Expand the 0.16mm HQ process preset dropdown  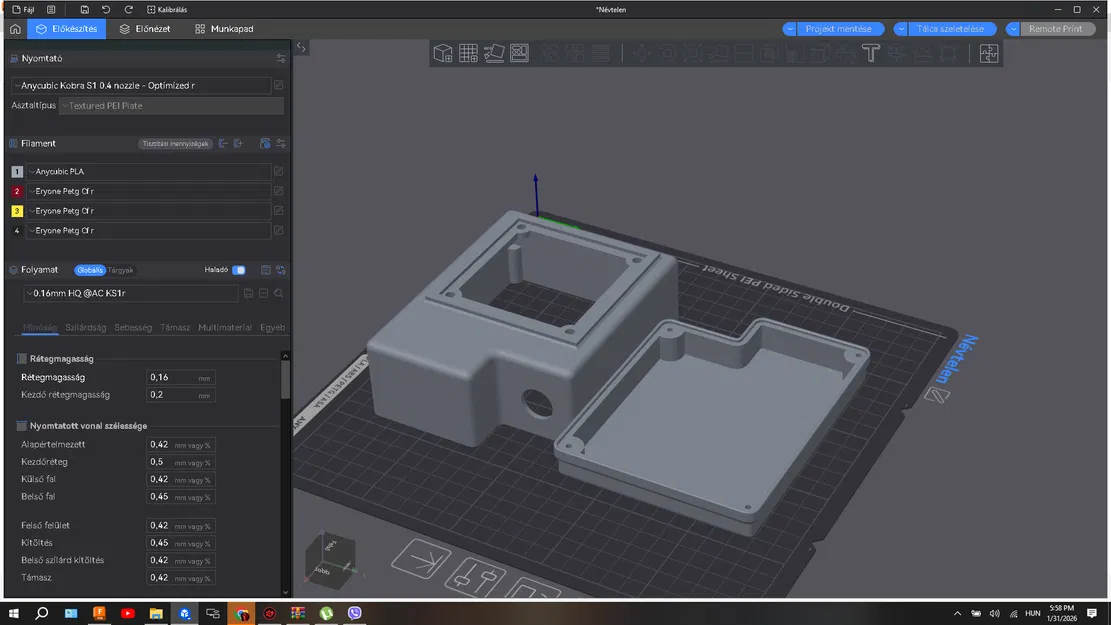(130, 294)
